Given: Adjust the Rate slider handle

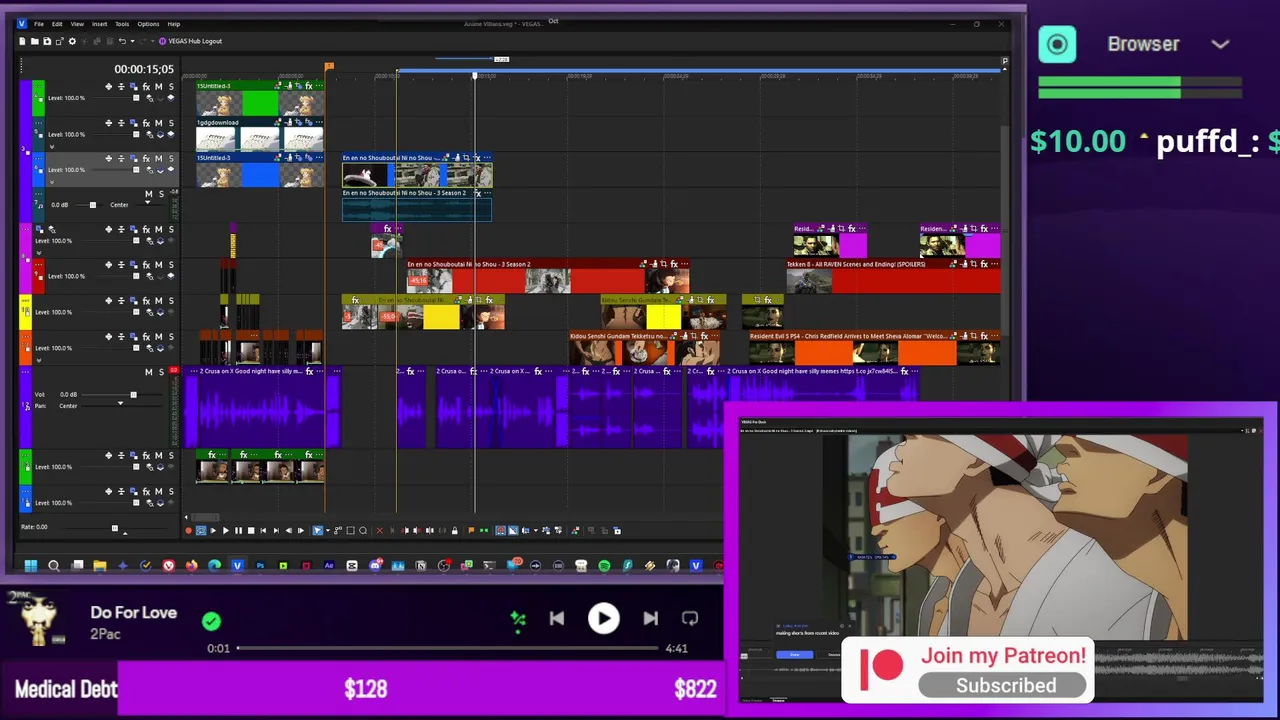Looking at the screenshot, I should [114, 528].
